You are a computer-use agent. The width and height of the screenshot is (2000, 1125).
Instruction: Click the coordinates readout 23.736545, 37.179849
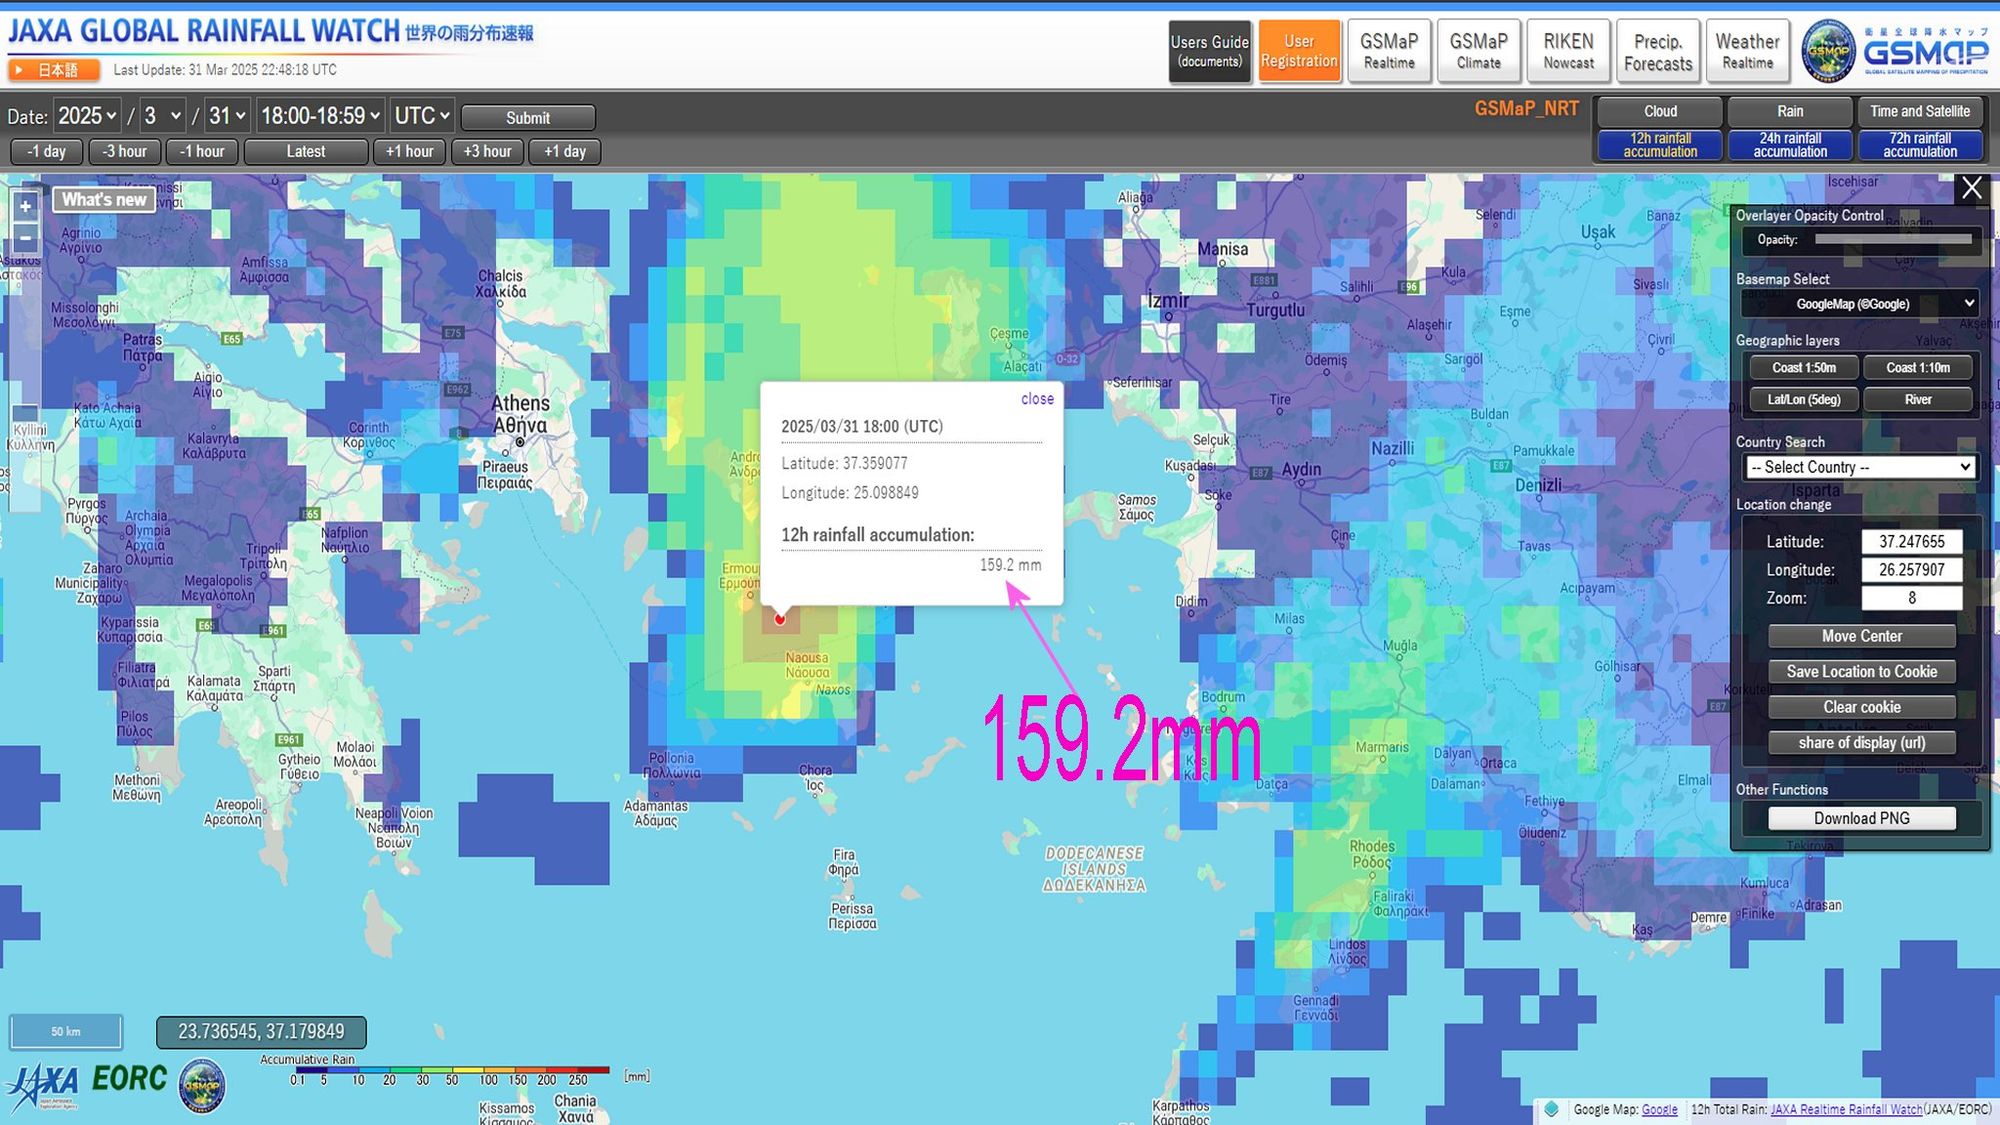(x=261, y=1032)
